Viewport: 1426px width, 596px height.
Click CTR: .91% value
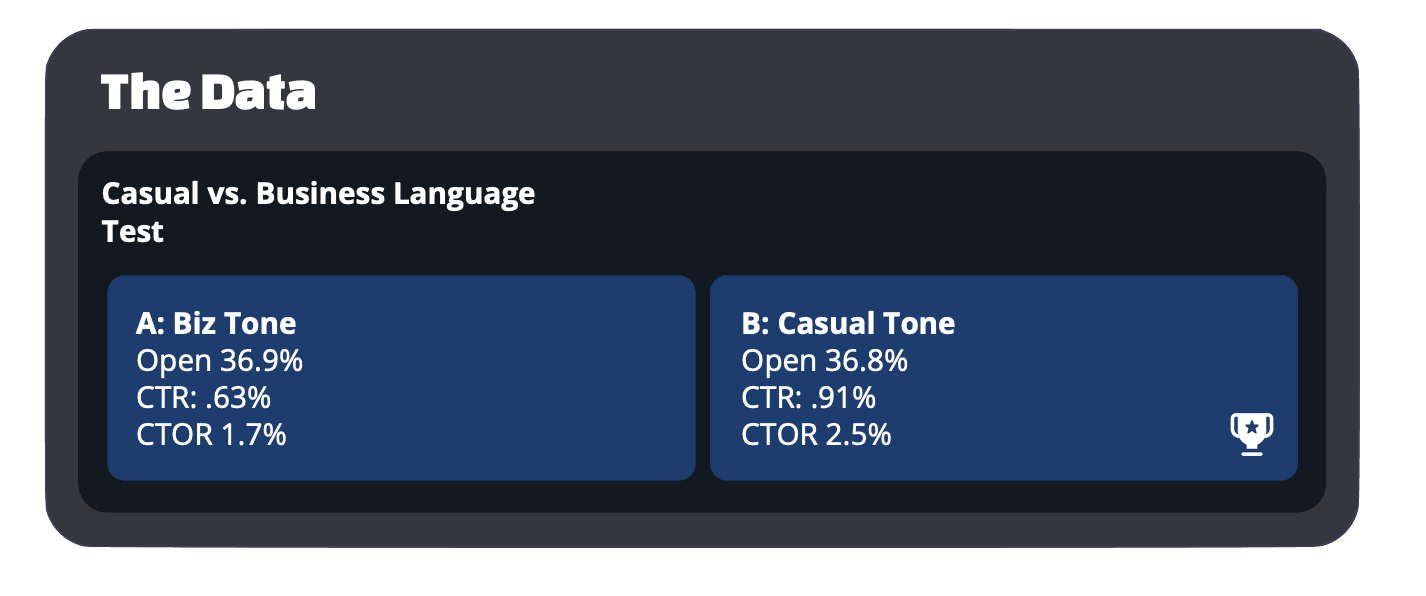(x=809, y=398)
